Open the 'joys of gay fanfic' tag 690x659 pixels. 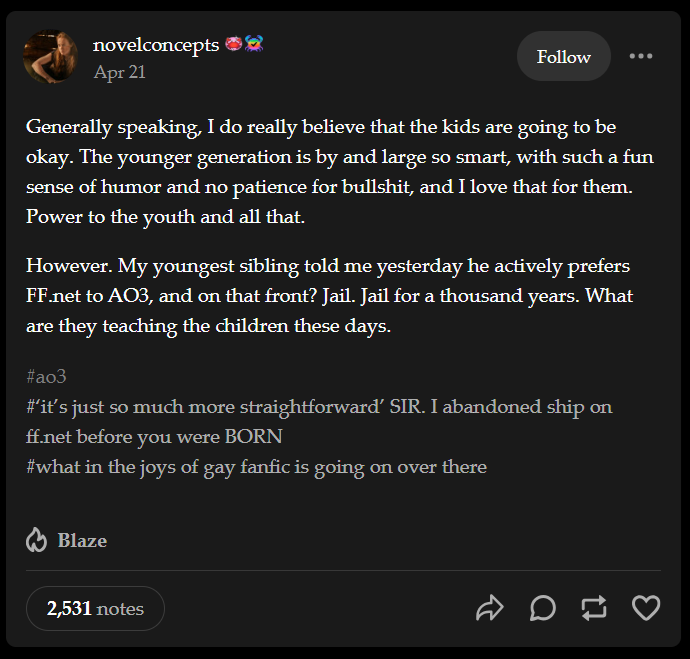pyautogui.click(x=257, y=467)
